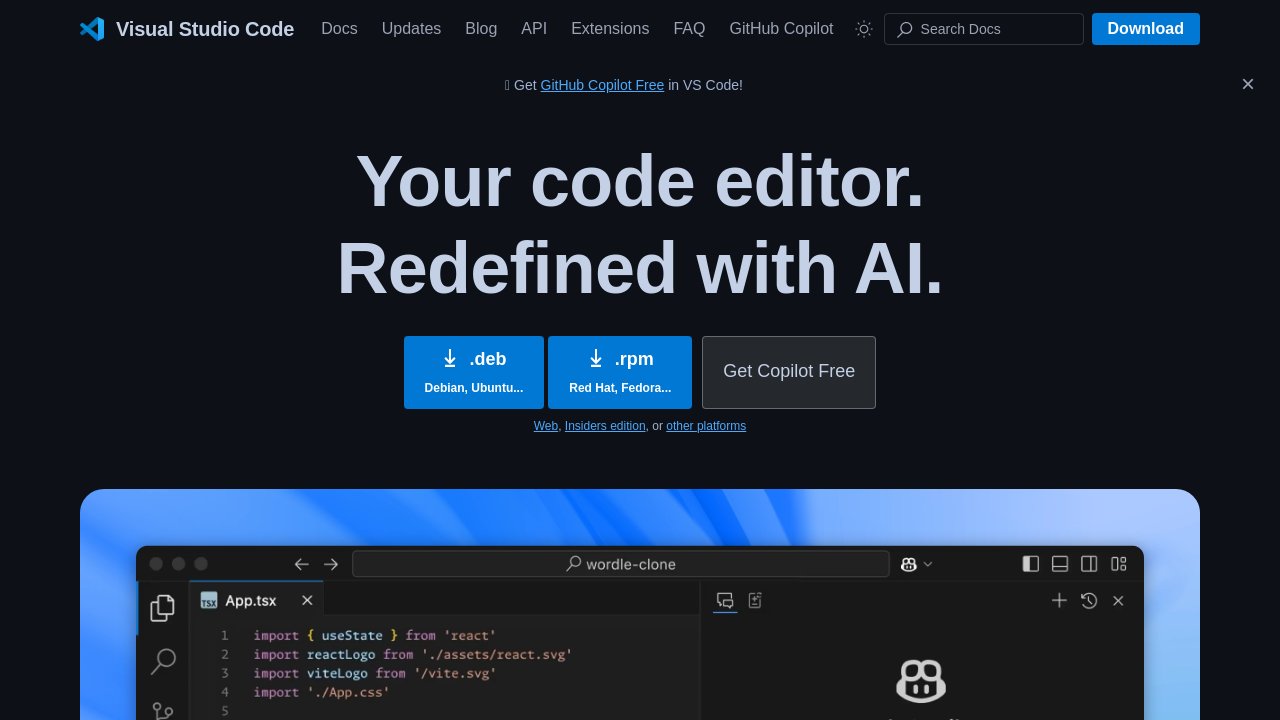Screen dimensions: 1280x720
Task: Follow the Insiders edition link
Action: coord(605,426)
